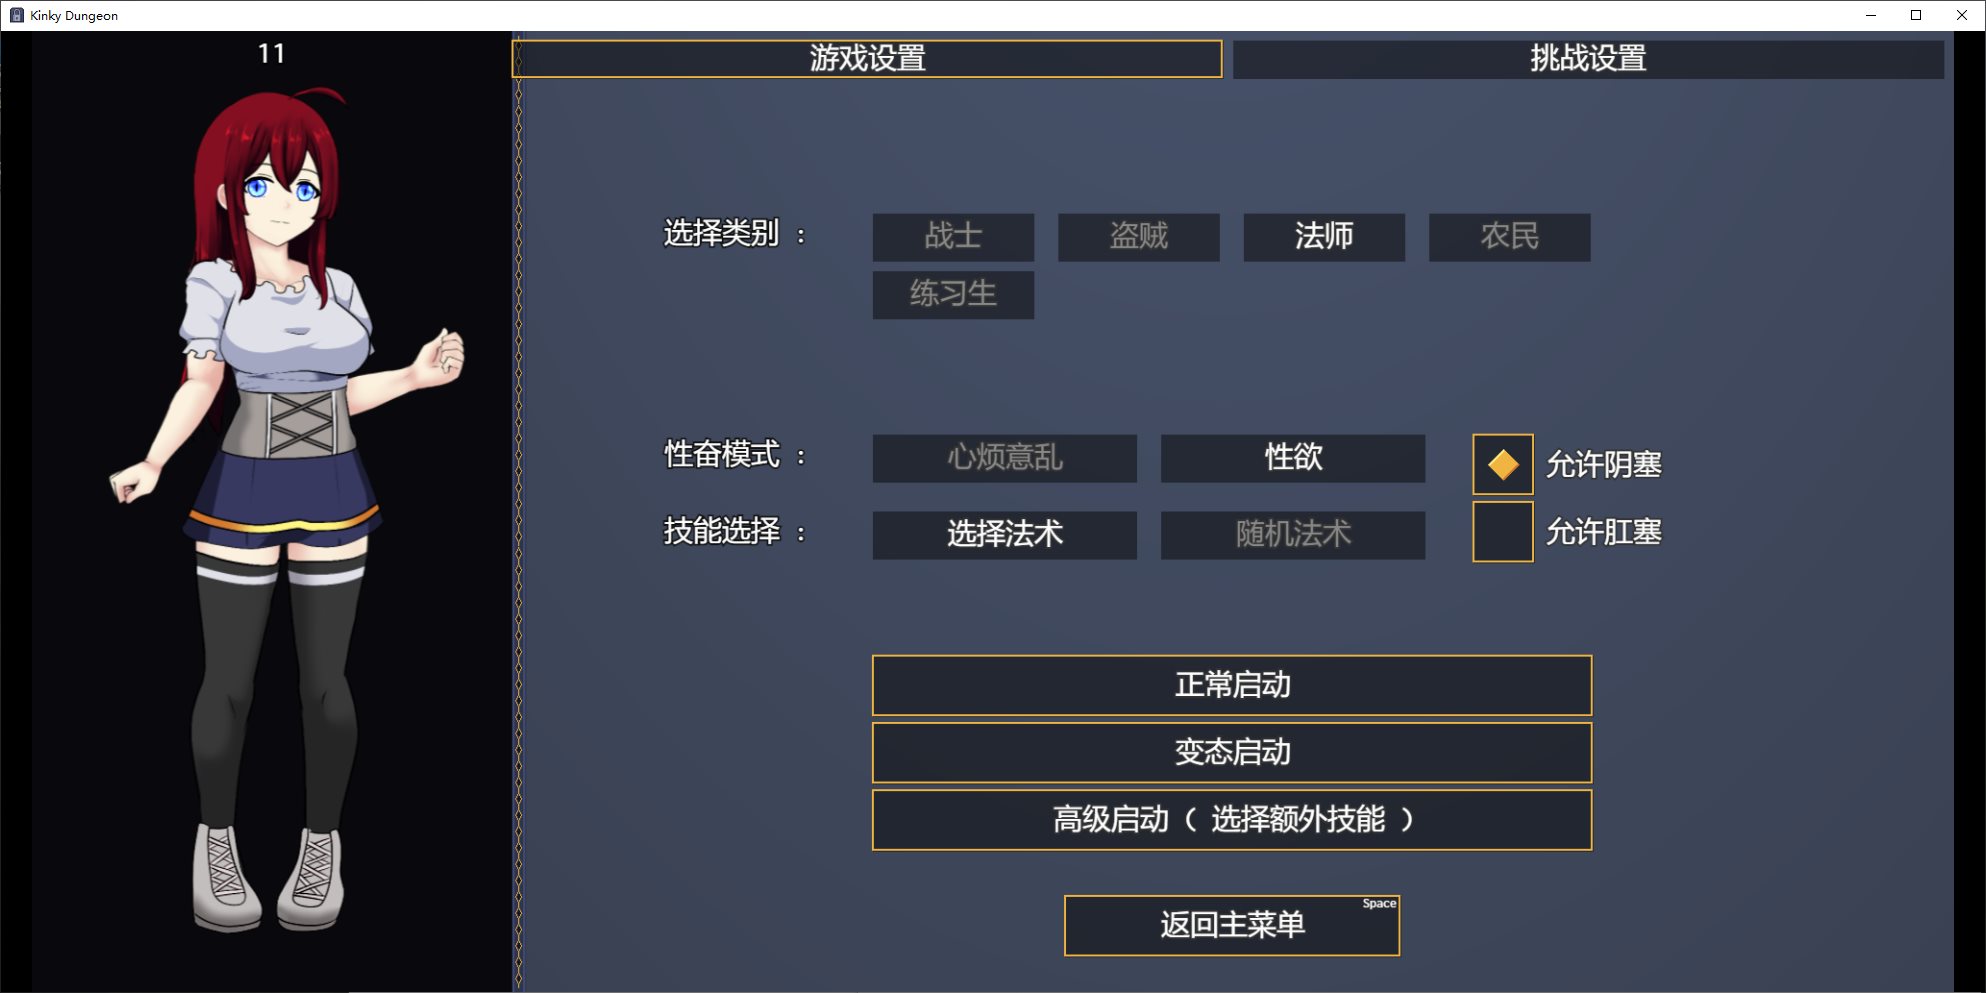Click 高级启动（选择额外技能）
The width and height of the screenshot is (1986, 993).
pos(1231,820)
